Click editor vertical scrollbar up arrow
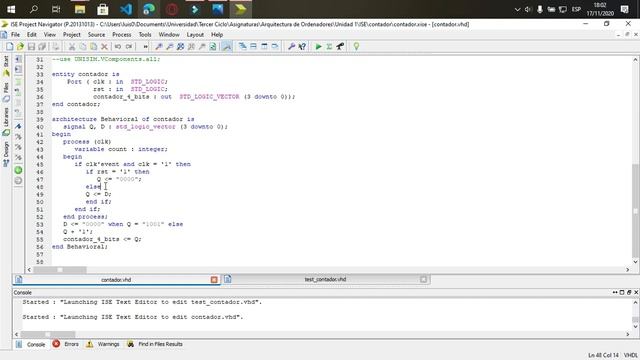 point(636,60)
